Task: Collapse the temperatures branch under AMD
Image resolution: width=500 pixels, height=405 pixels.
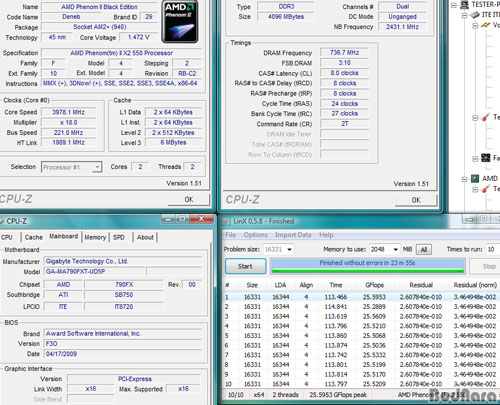Action: (475, 190)
